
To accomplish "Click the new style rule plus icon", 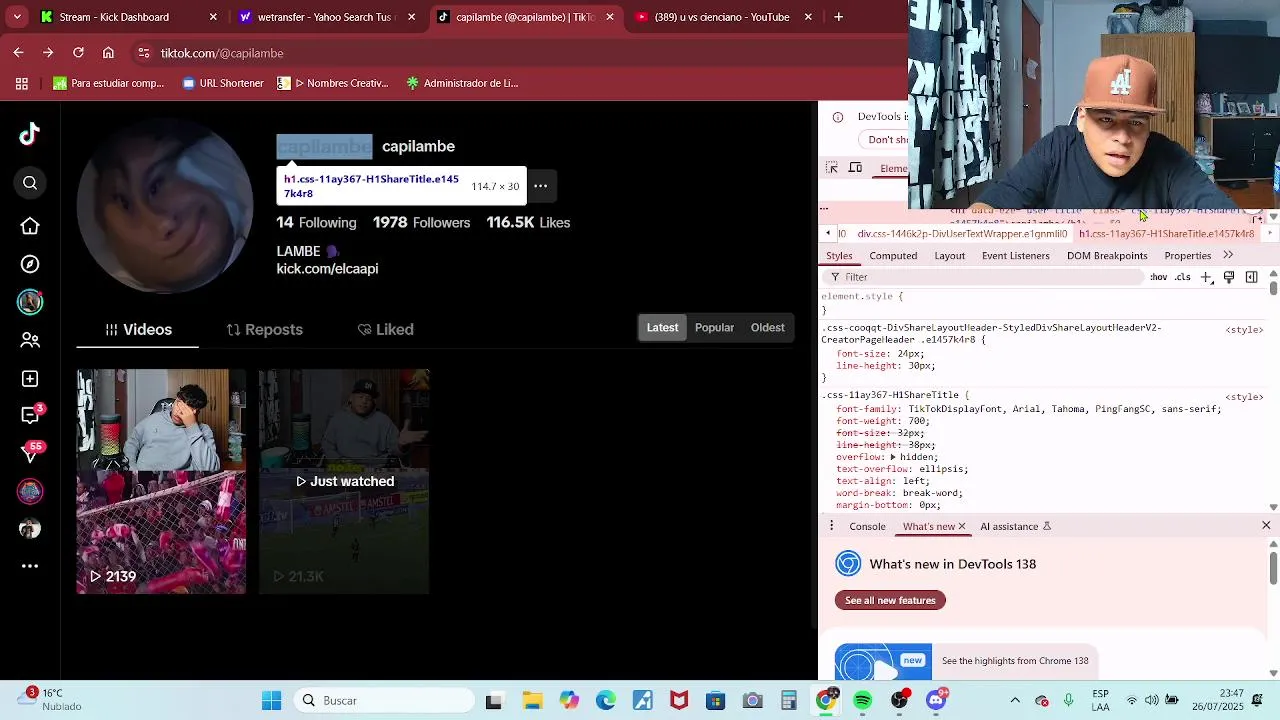I will coord(1206,277).
